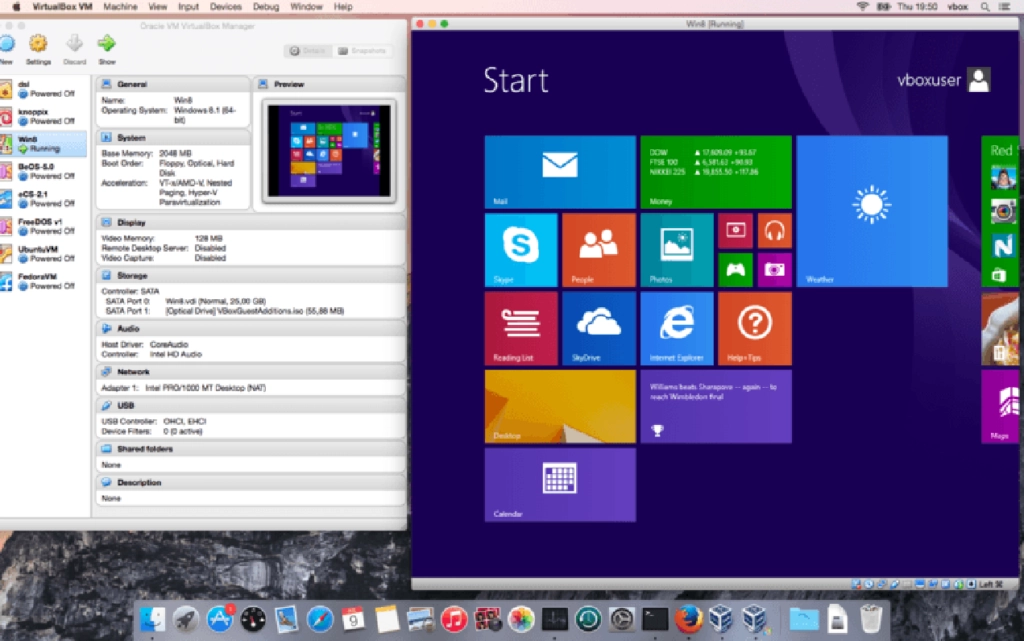Collapse the Storage section header
Image resolution: width=1024 pixels, height=641 pixels.
pos(132,275)
